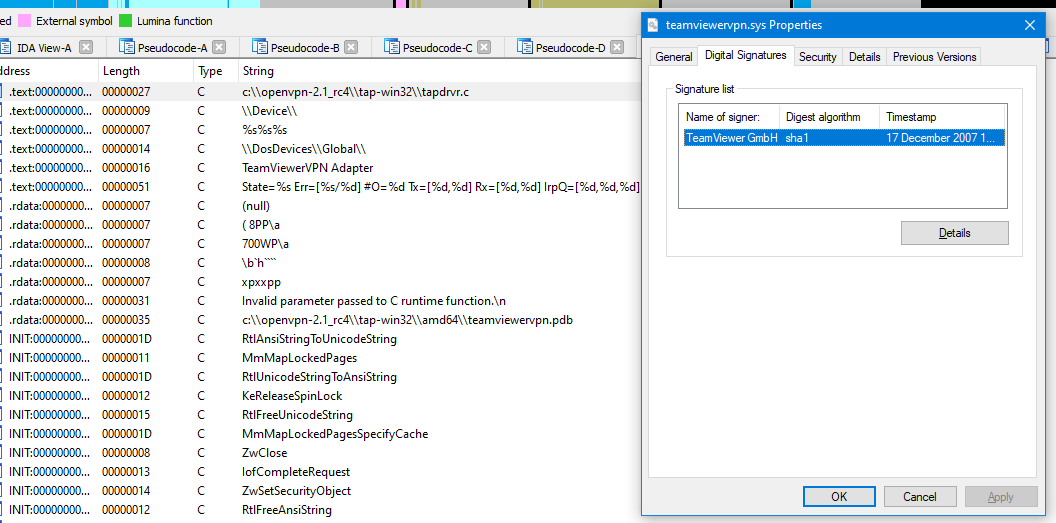Switch to the Pseudocode-C tab
The height and width of the screenshot is (523, 1056).
(x=437, y=47)
